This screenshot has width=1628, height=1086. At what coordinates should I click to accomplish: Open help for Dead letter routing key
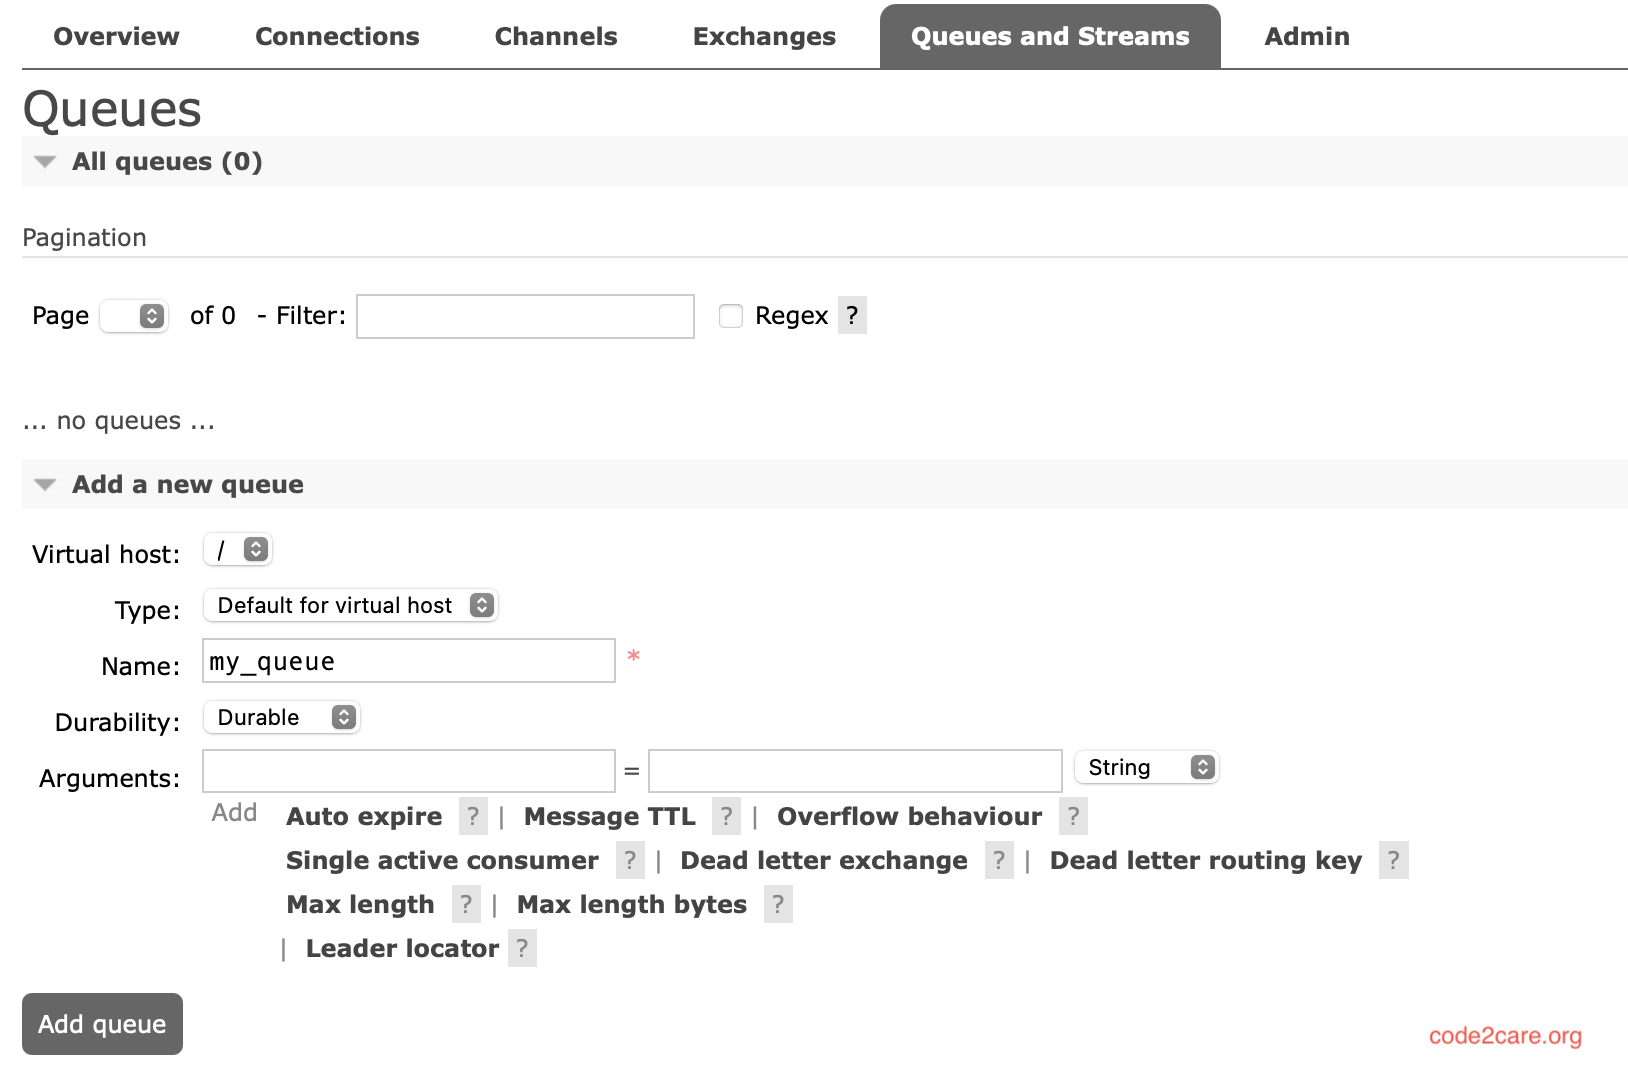1393,860
